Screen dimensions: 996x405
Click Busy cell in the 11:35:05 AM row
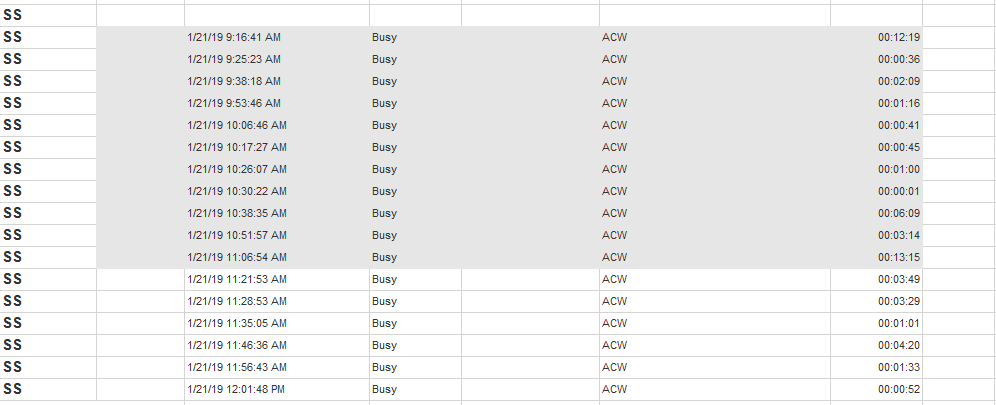(415, 323)
